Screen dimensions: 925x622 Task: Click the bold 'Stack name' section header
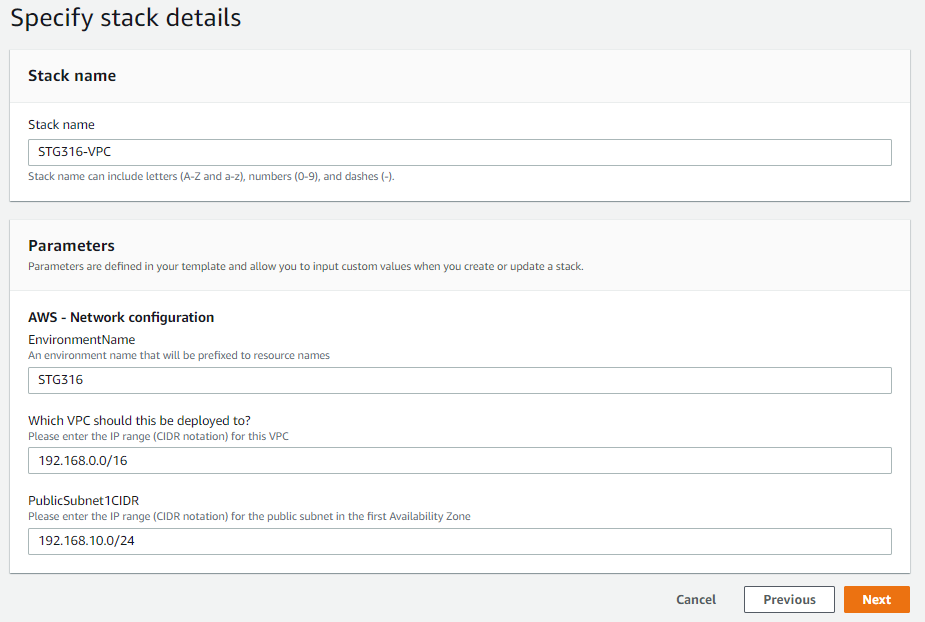click(x=72, y=76)
